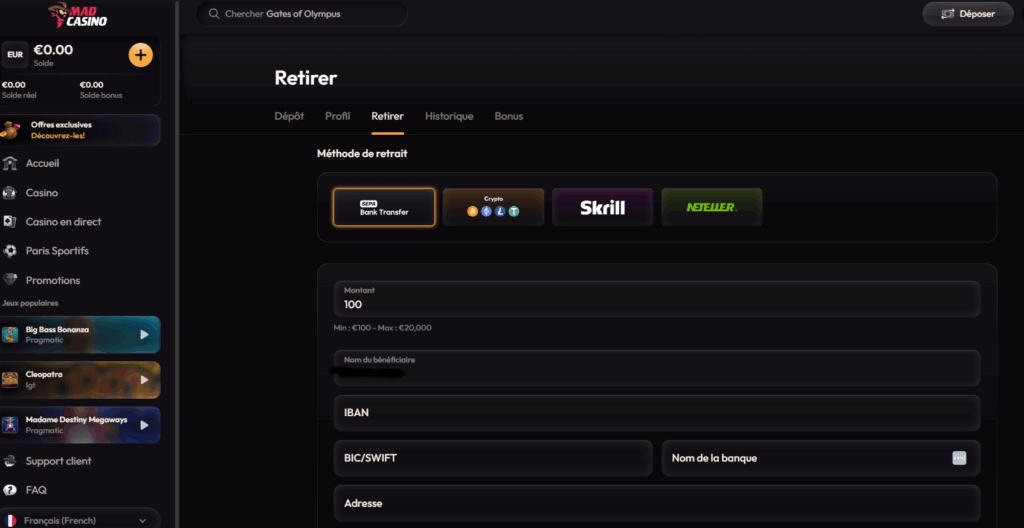
Task: Select Skrill withdrawal method
Action: (x=602, y=207)
